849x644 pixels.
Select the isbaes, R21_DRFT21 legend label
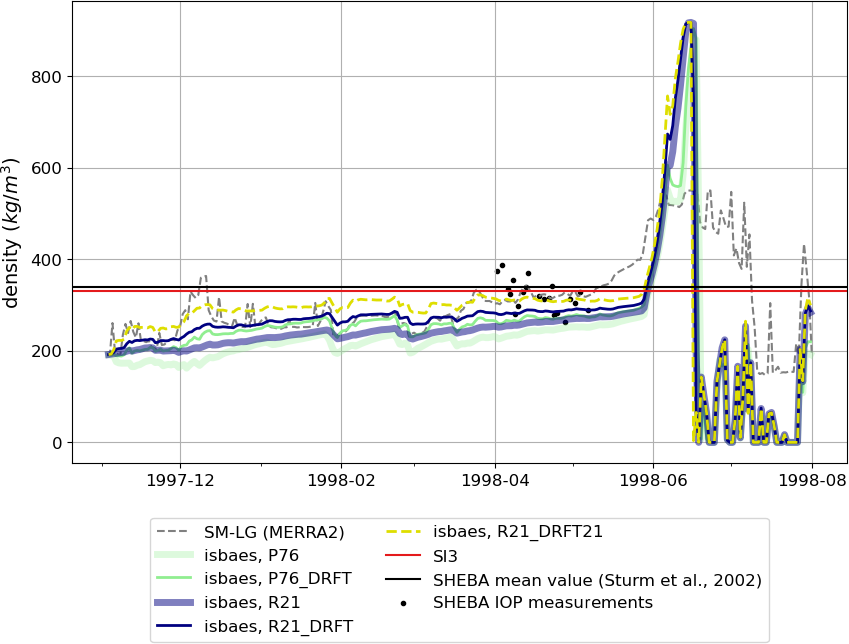(518, 532)
